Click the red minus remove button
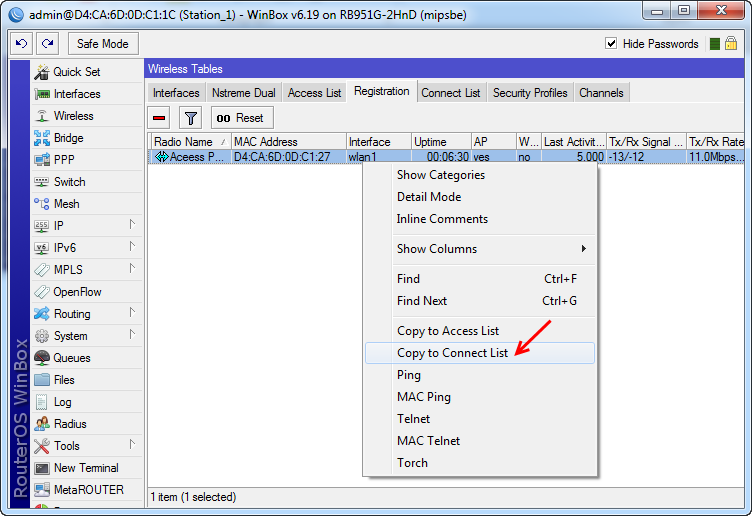The height and width of the screenshot is (516, 752). 159,118
